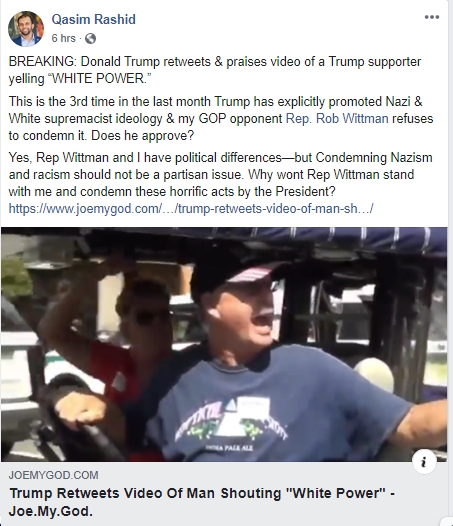This screenshot has height=526, width=453.
Task: Click the BREAKING post text paragraph
Action: point(215,70)
